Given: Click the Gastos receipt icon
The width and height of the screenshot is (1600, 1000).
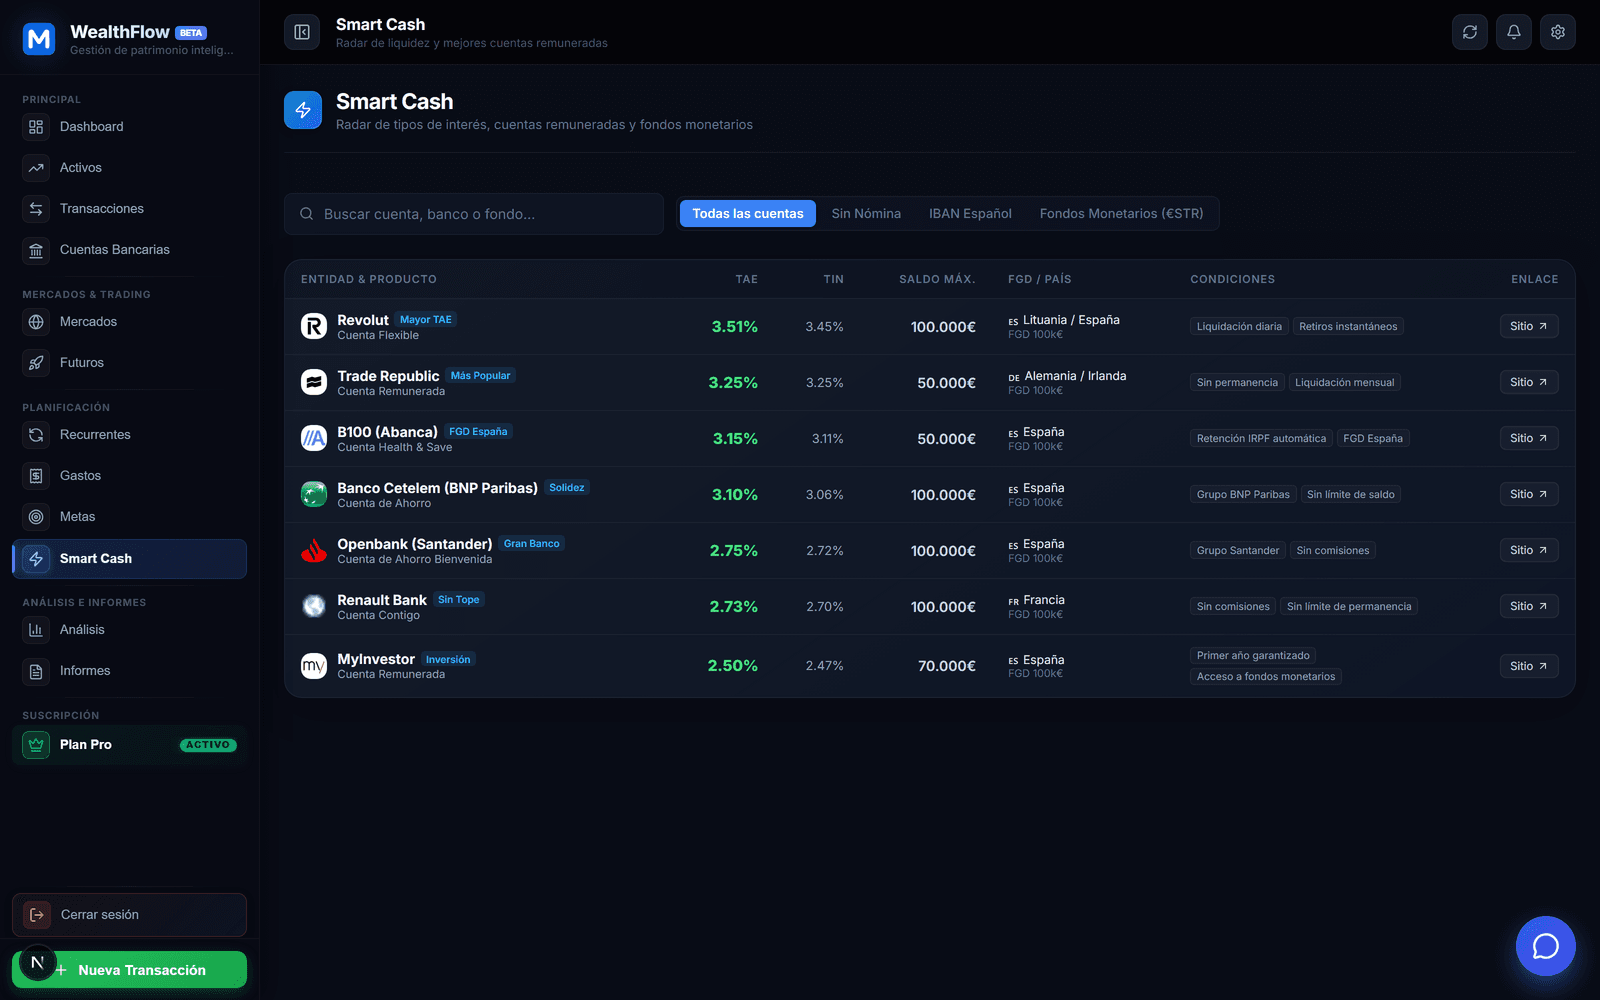Looking at the screenshot, I should tap(36, 476).
